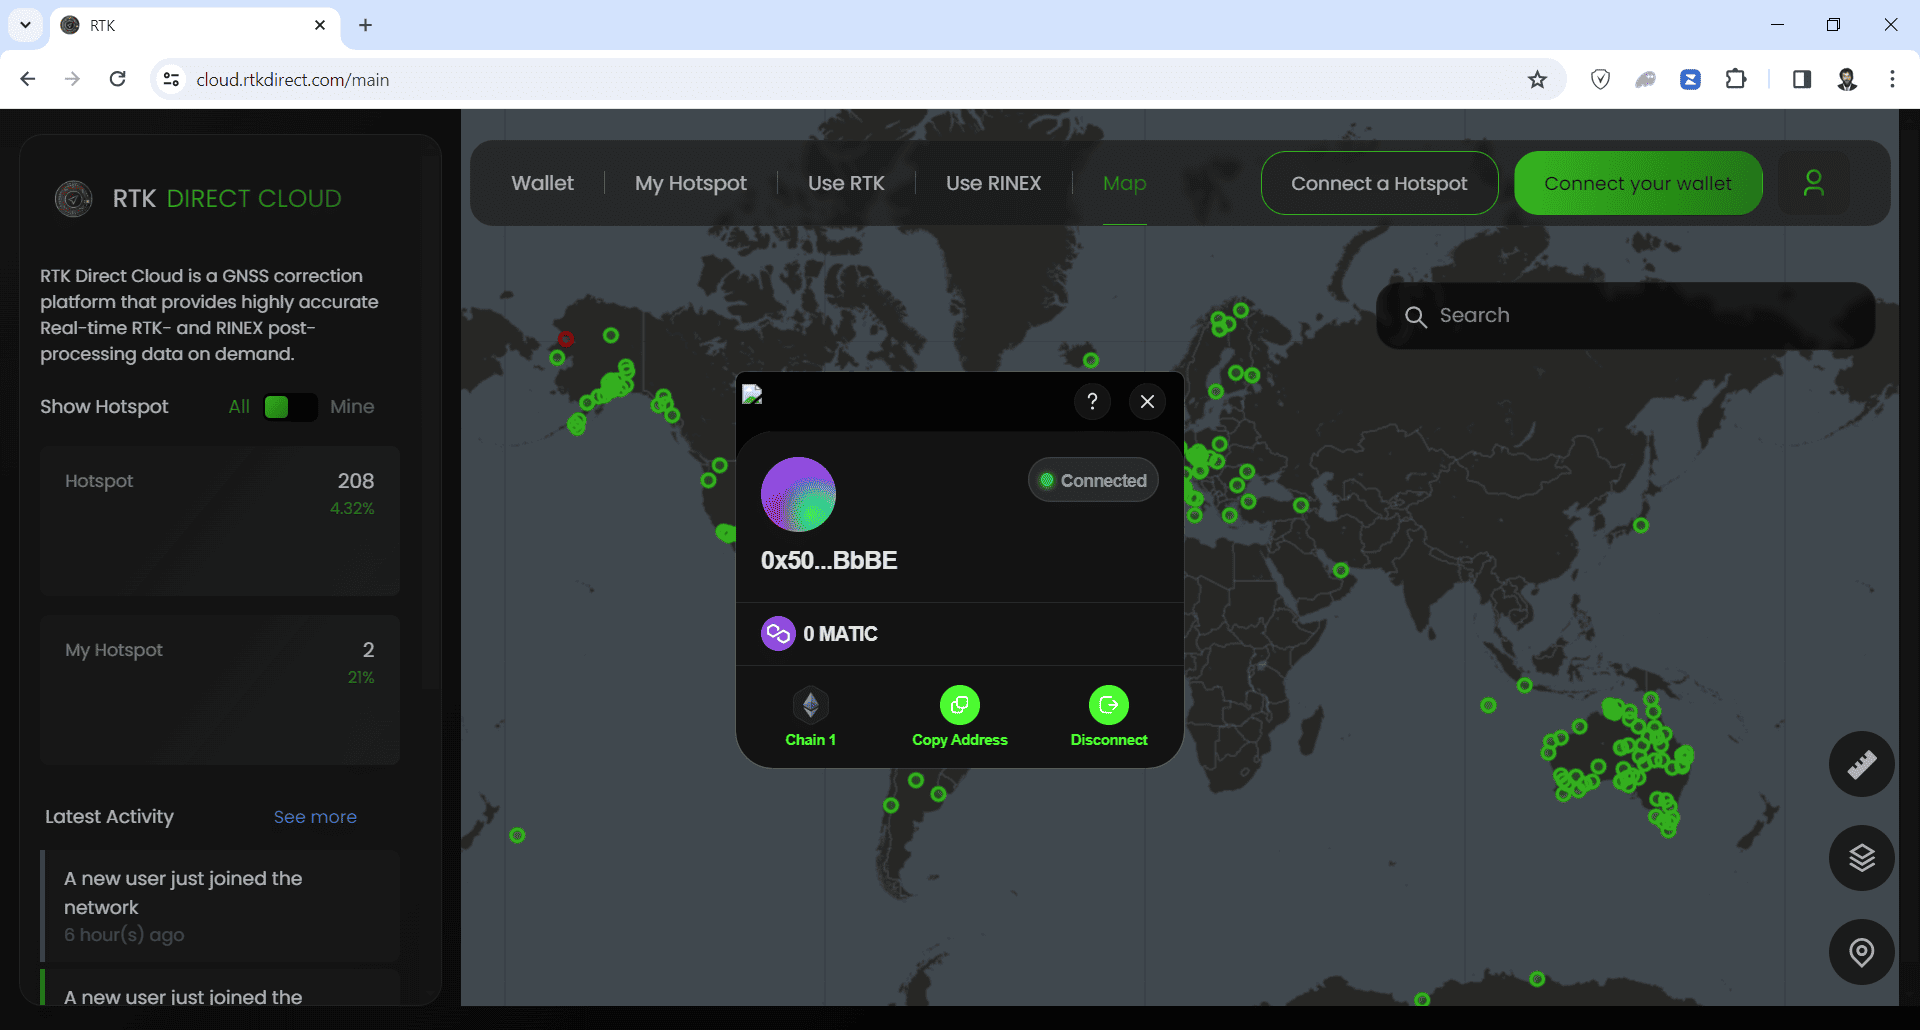Go to My Hotspot tab
The image size is (1920, 1030).
691,183
